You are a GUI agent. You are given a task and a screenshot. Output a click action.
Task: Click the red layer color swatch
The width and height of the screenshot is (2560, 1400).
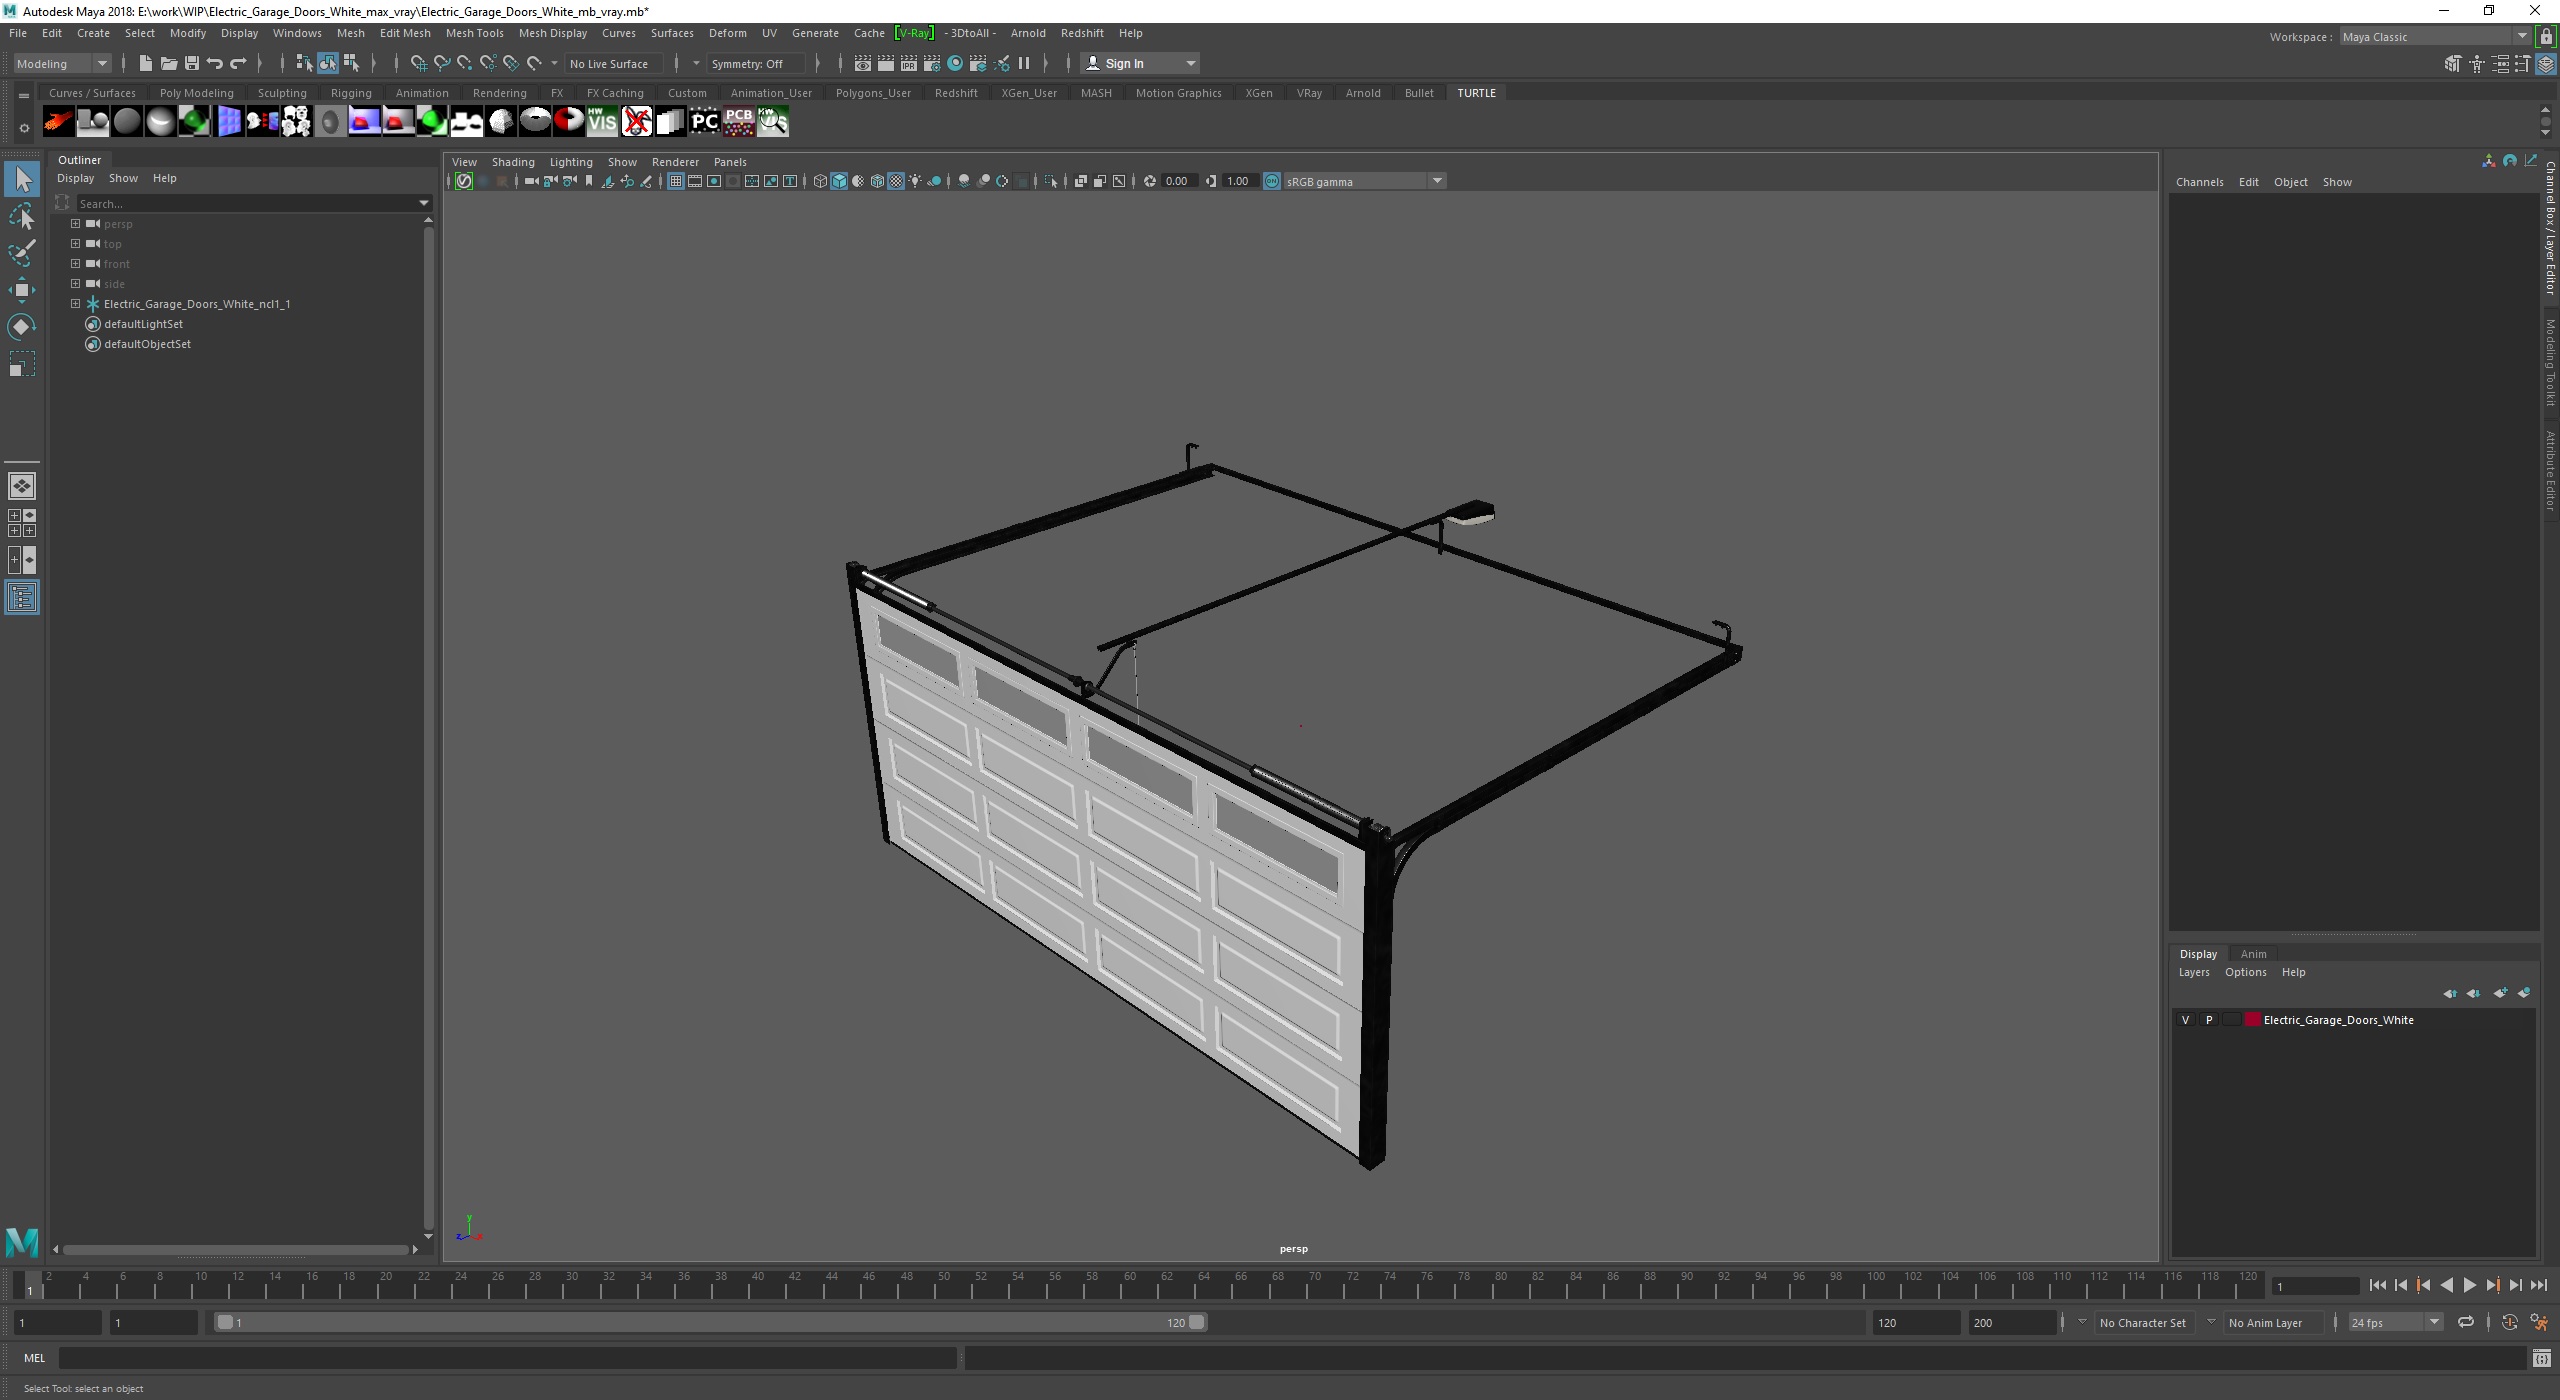click(x=2252, y=1020)
